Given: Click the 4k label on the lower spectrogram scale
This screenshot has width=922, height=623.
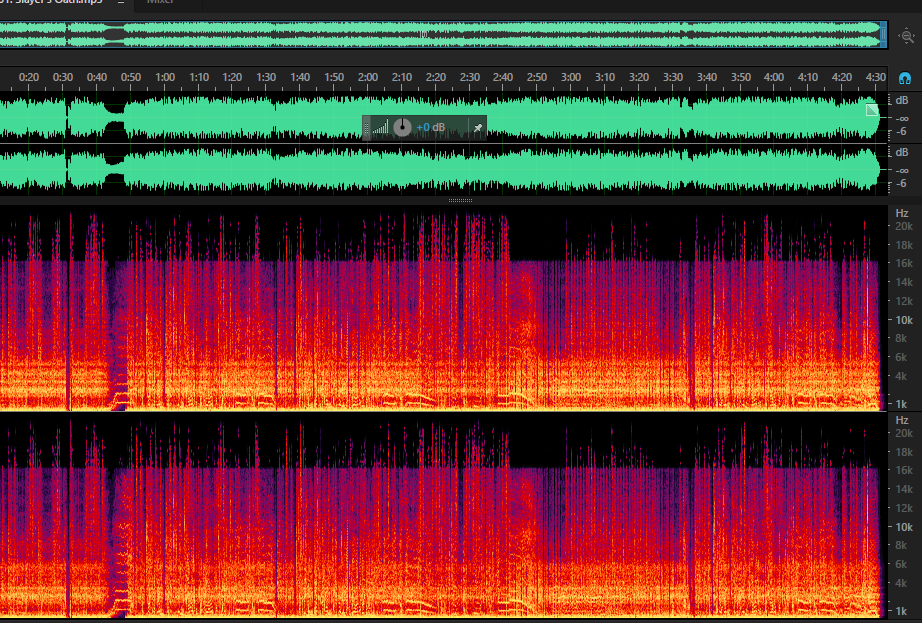Looking at the screenshot, I should 902,583.
